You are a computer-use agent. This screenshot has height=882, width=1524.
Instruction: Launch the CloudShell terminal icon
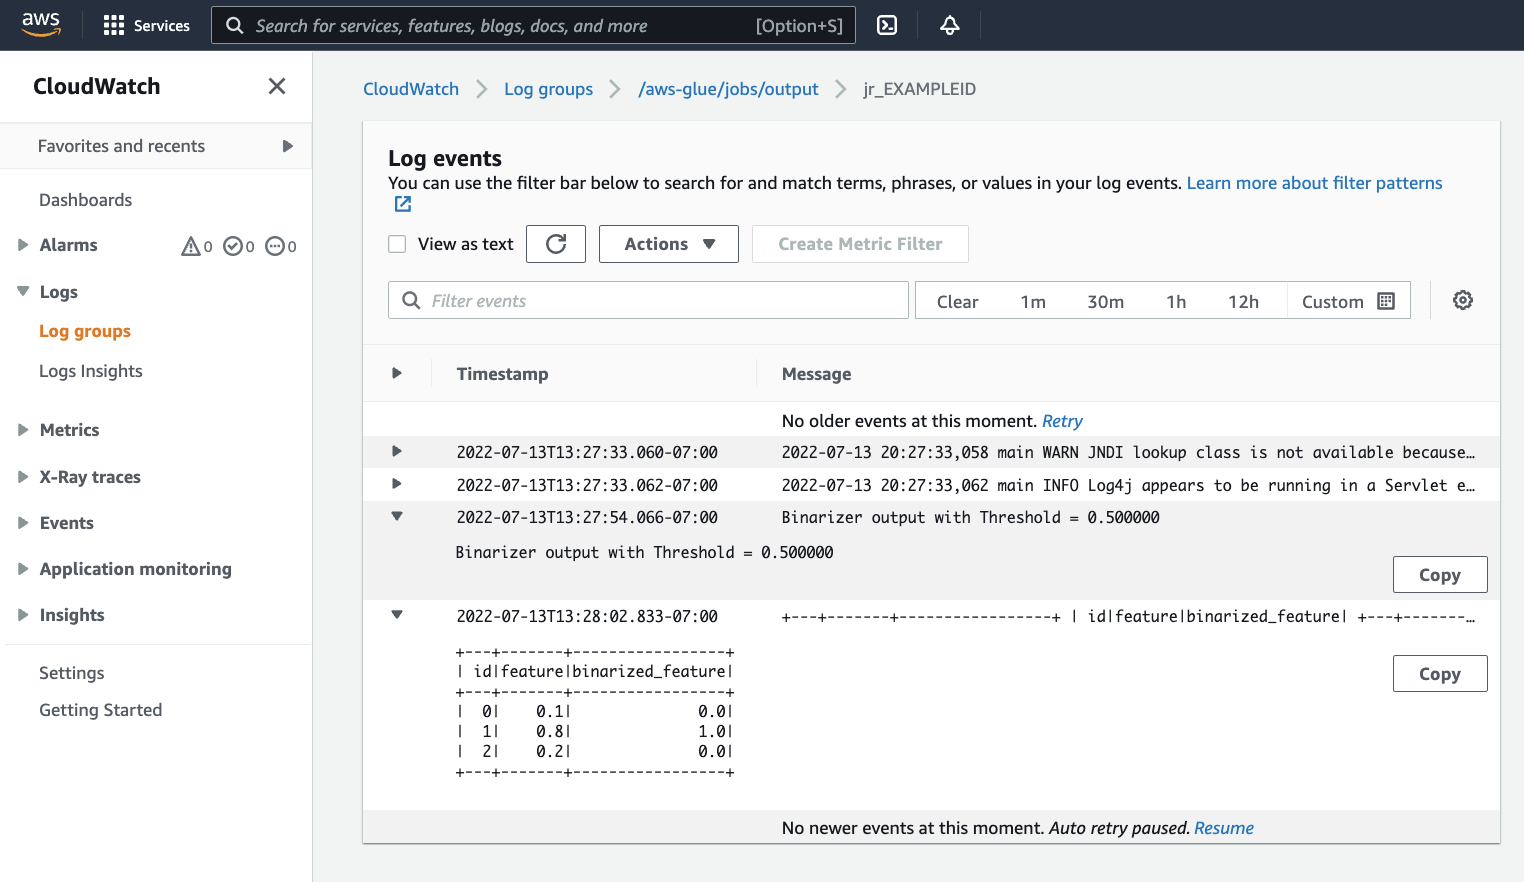point(886,25)
